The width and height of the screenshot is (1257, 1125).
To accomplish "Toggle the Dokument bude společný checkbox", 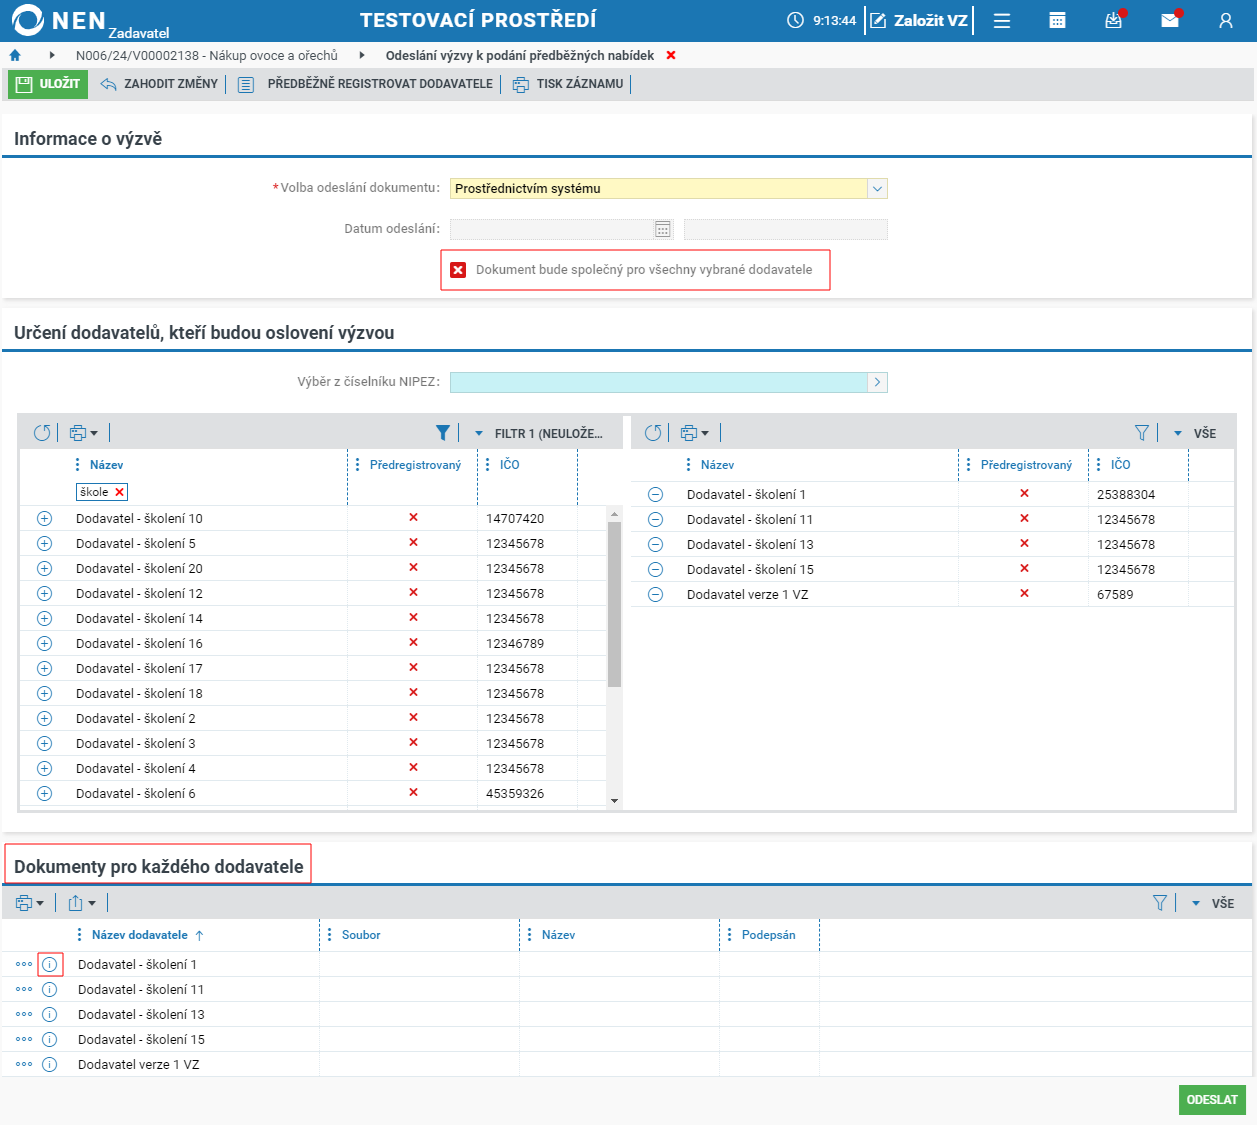I will point(458,270).
